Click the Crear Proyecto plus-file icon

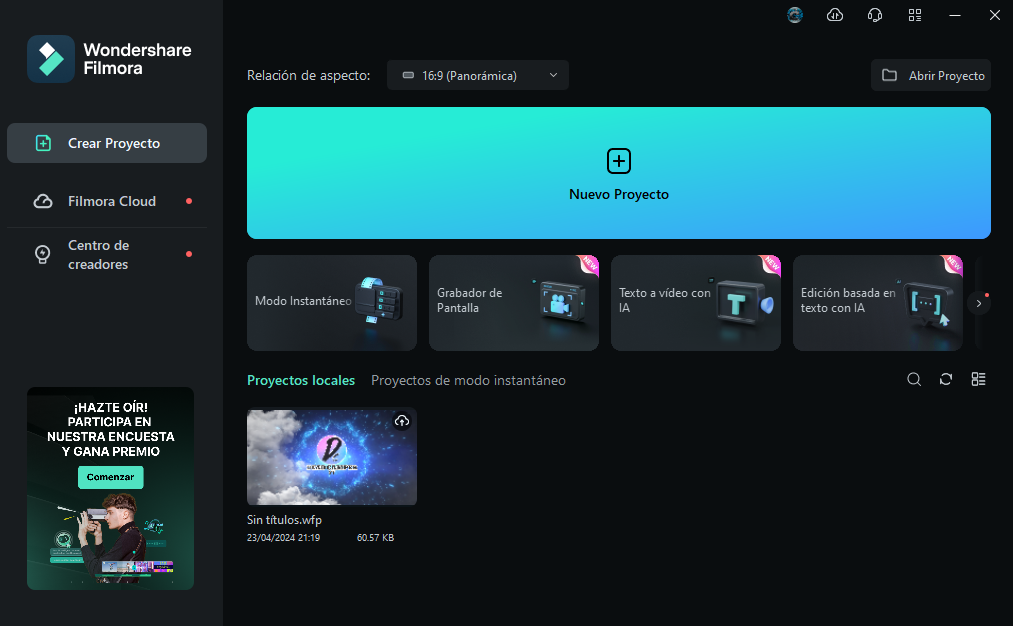43,143
